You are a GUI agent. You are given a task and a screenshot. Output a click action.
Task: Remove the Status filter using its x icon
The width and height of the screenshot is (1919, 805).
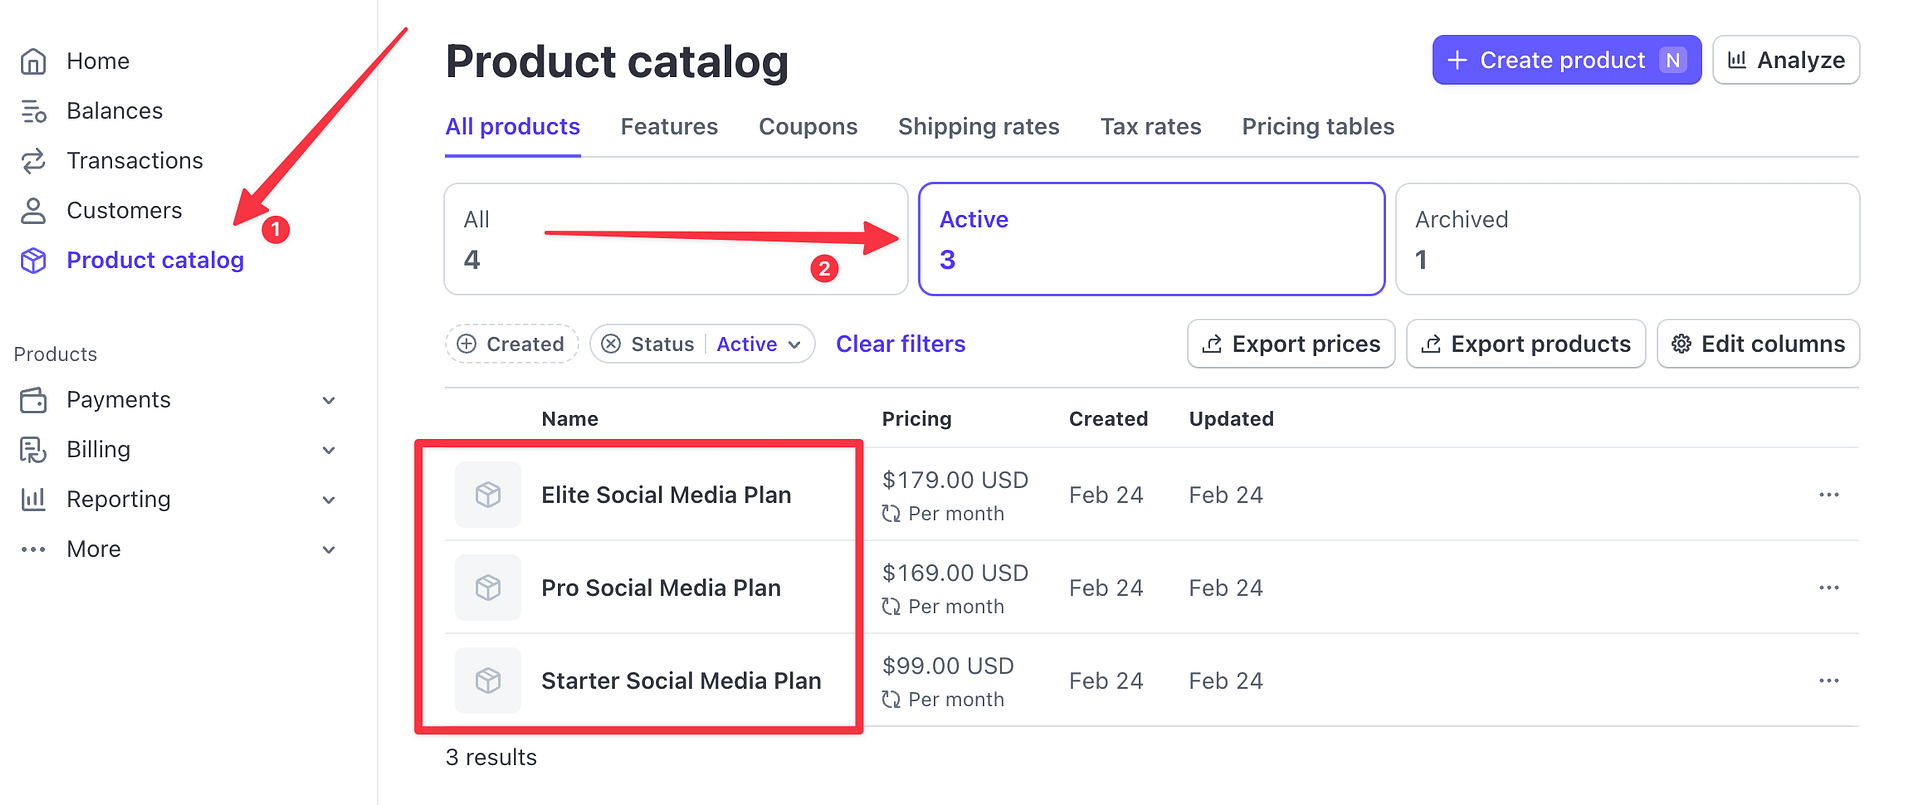point(611,344)
